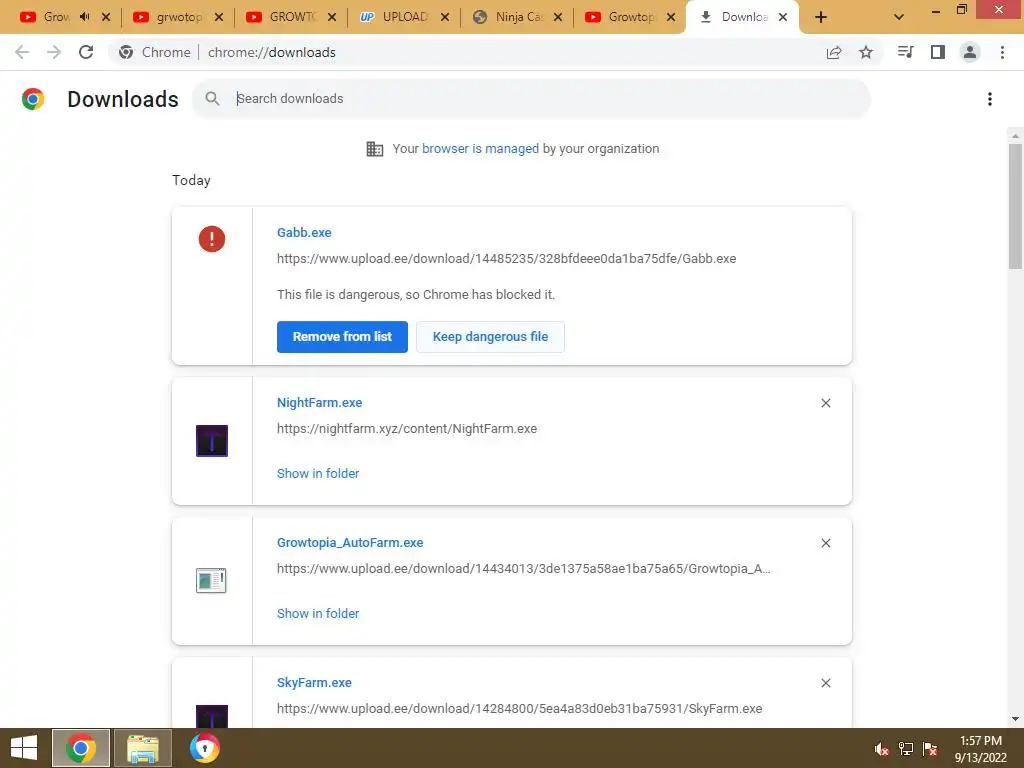Screen dimensions: 1024x768
Task: Remove NightFarm.exe from list with X
Action: (x=825, y=403)
